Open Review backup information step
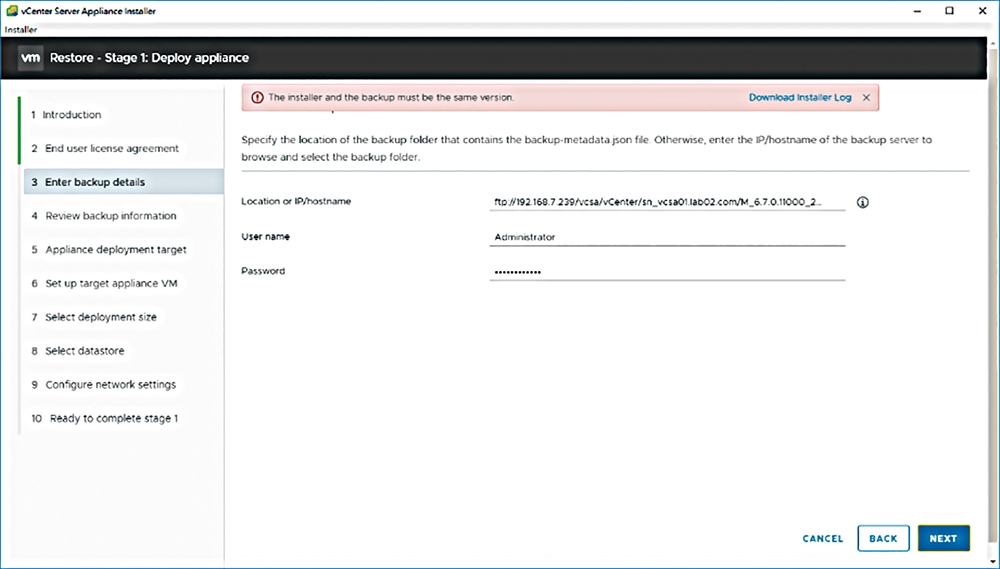 [x=104, y=216]
